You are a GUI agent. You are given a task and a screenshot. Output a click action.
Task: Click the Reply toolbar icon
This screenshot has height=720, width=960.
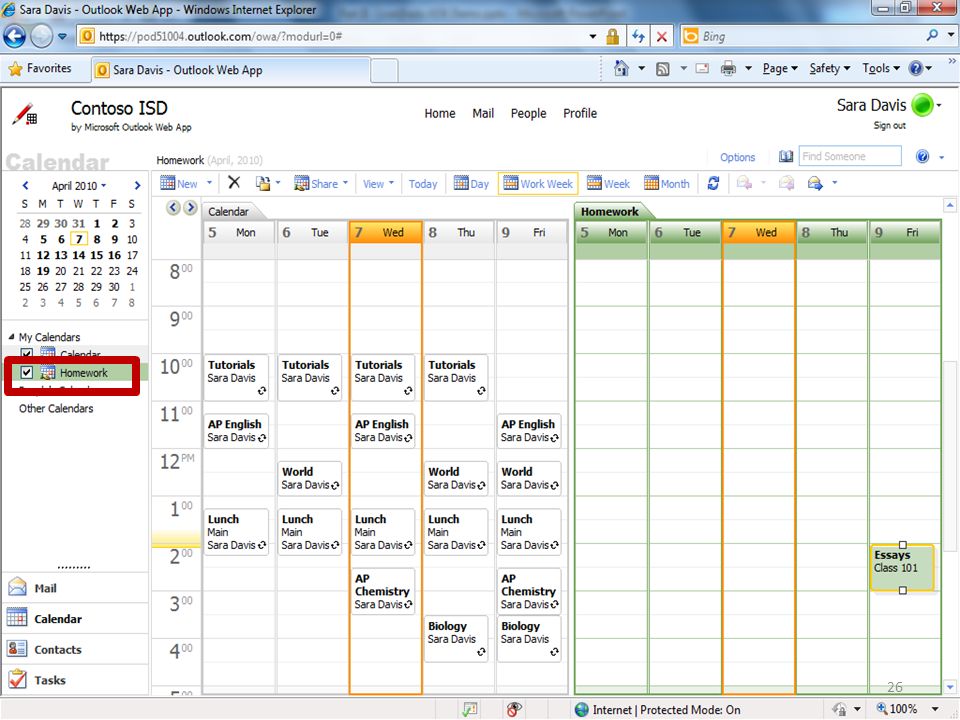pos(744,183)
